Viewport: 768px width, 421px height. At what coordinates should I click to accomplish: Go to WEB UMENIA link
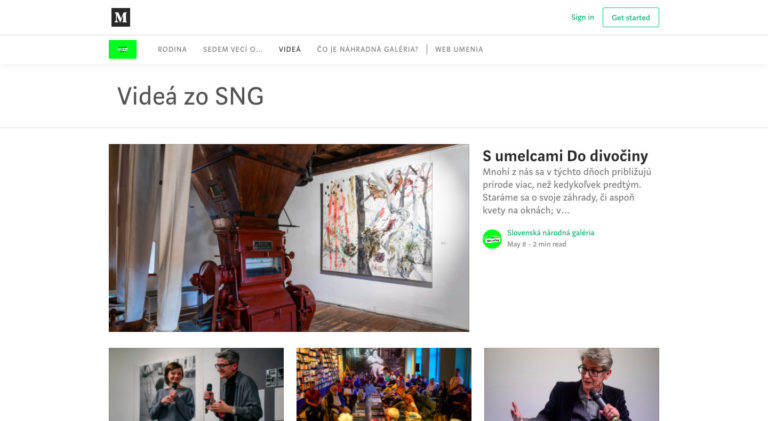(x=459, y=49)
